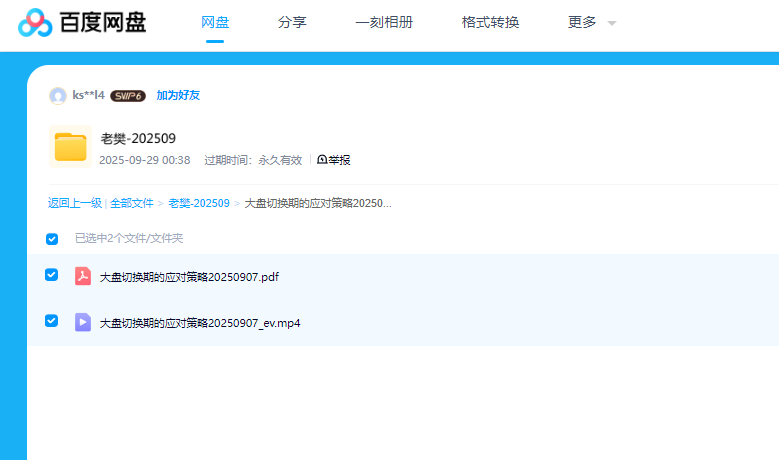Go to the 格式转换 tab
Viewport: 779px width, 460px height.
click(x=490, y=22)
